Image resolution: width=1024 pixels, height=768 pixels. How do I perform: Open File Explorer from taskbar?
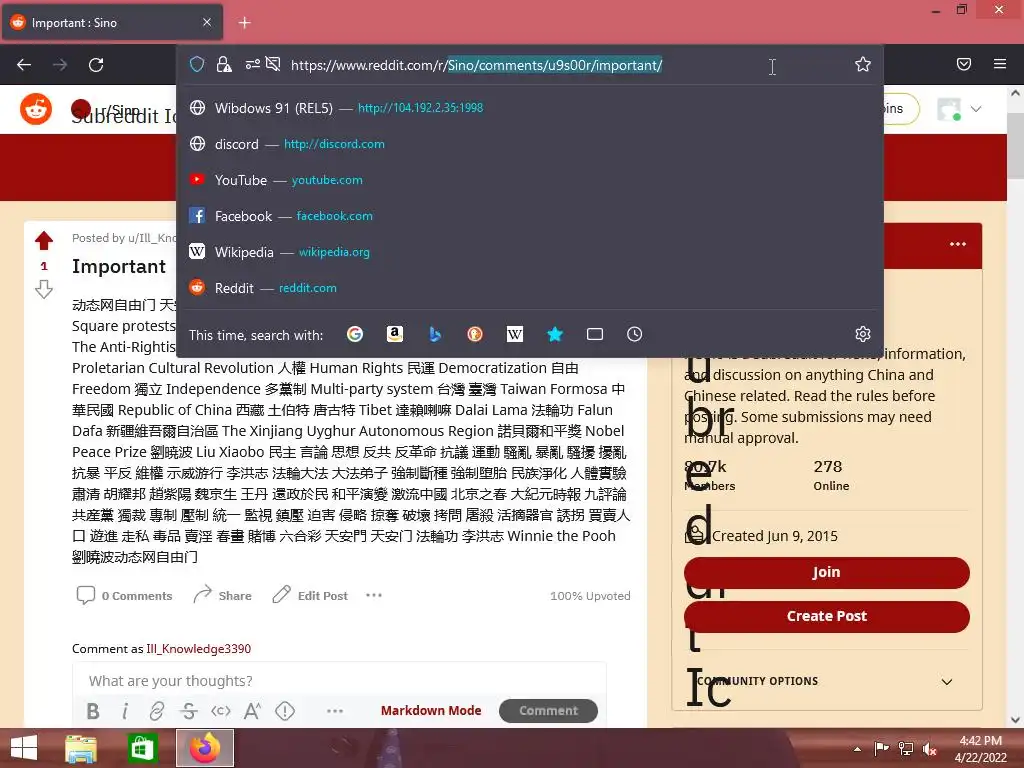[81, 748]
